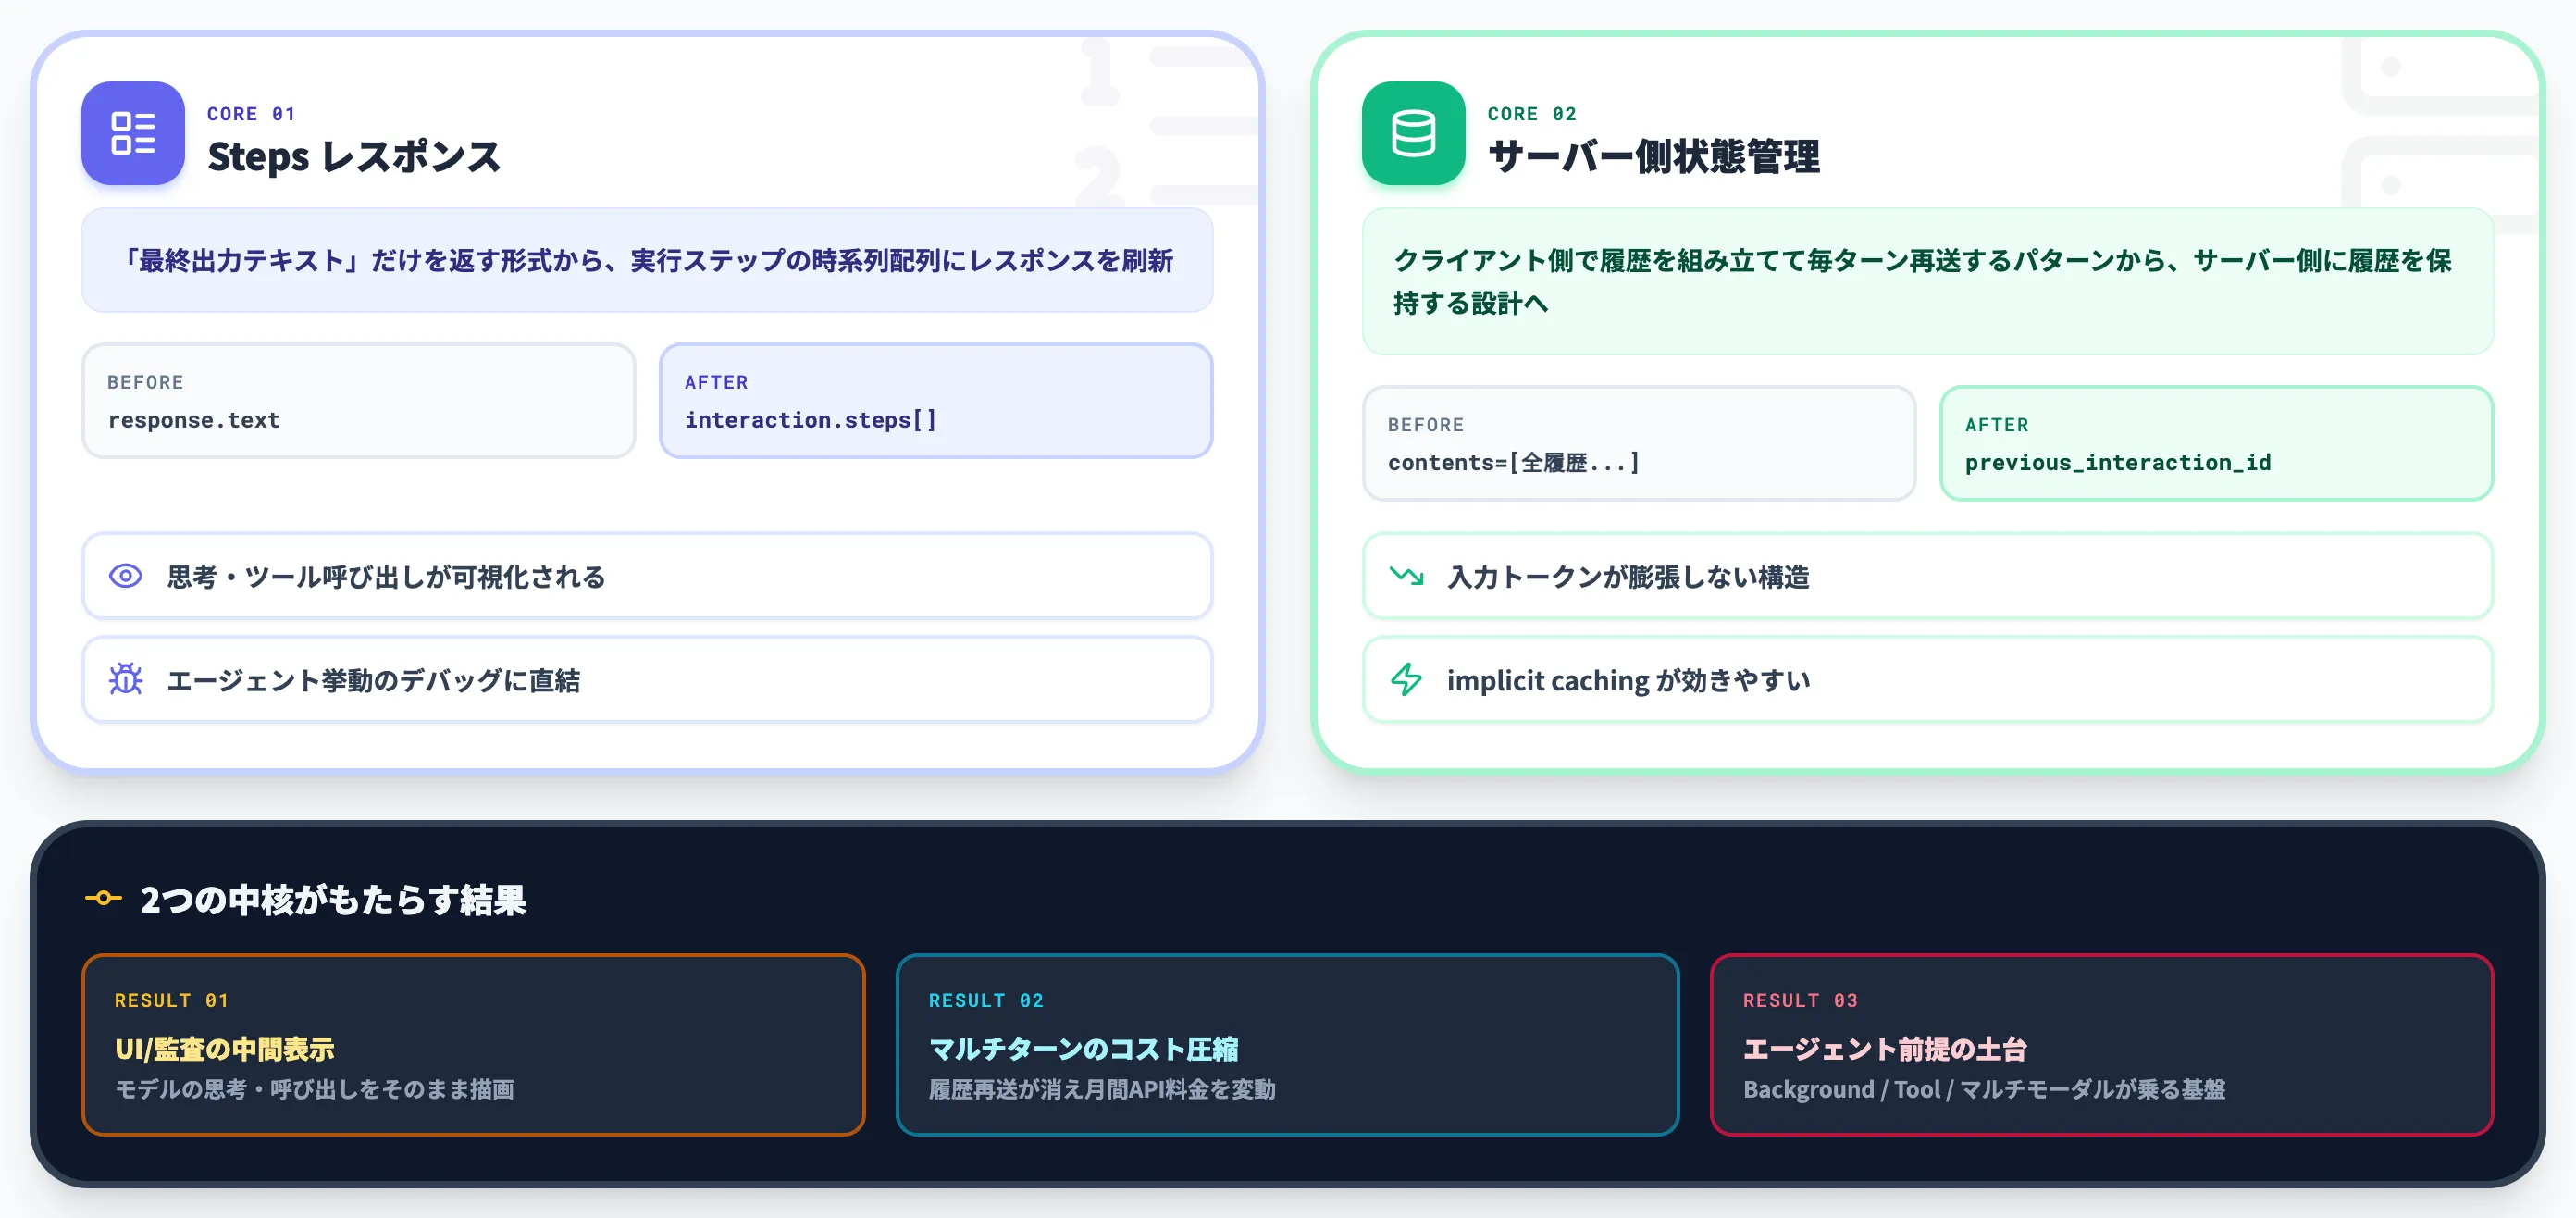
Task: Click the purple list icon for CORE 01
Action: [133, 133]
